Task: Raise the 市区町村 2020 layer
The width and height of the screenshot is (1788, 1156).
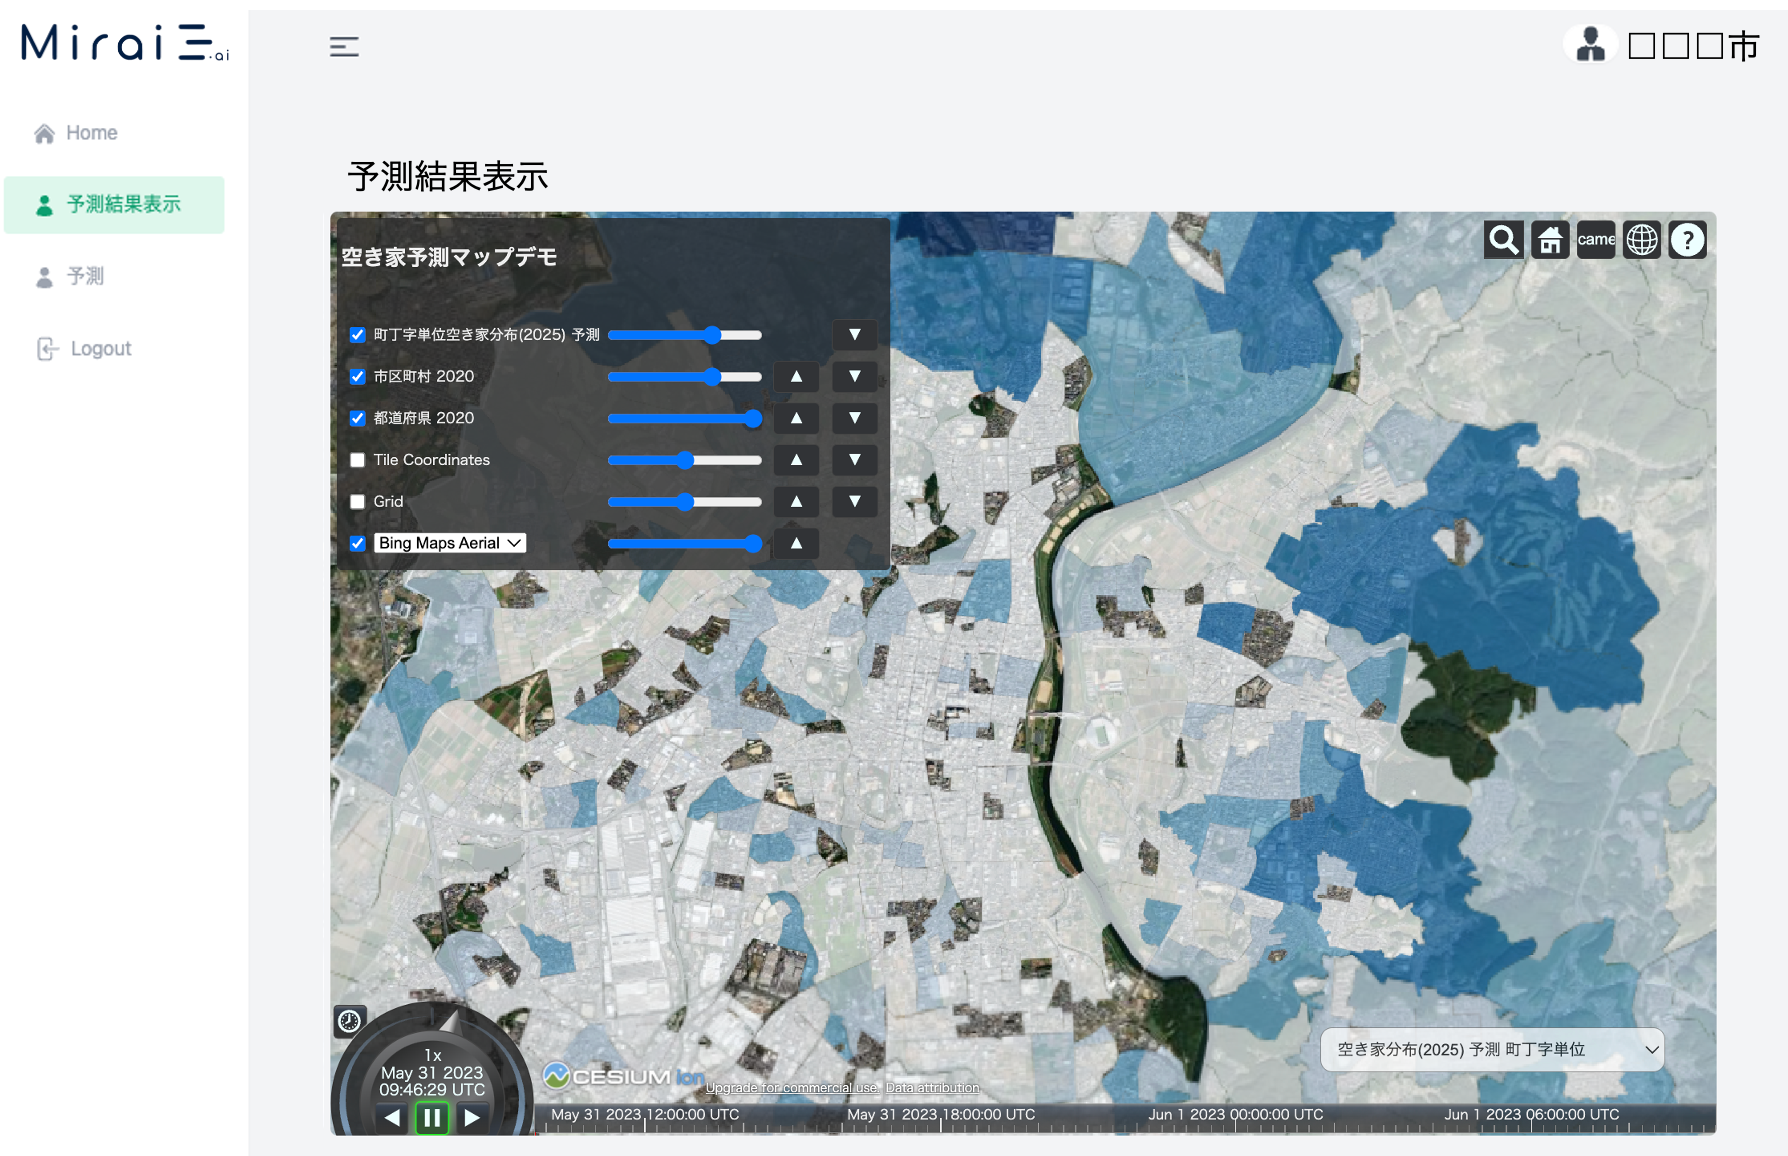Action: pyautogui.click(x=797, y=377)
